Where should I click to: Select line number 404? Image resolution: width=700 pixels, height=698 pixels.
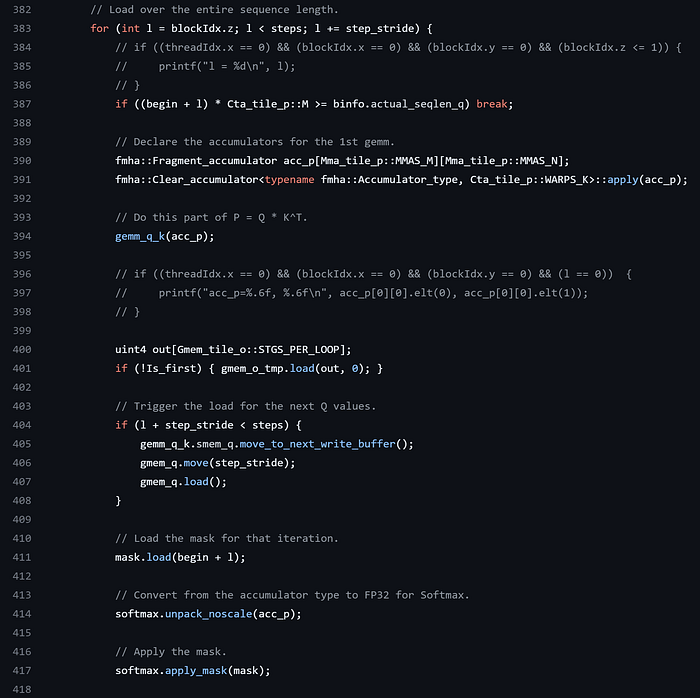[x=22, y=425]
